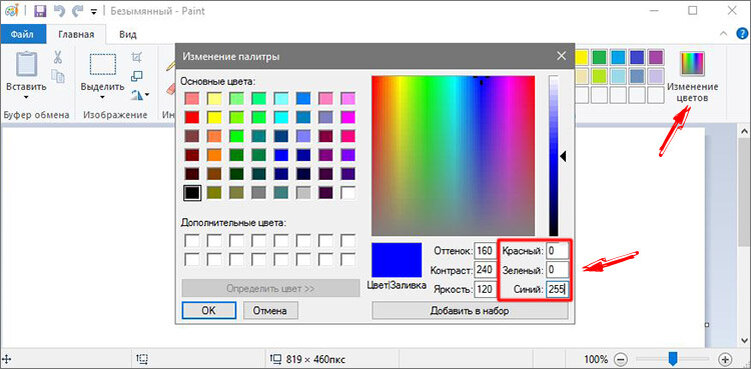Click the Синий value field
Image resolution: width=751 pixels, height=369 pixels.
pyautogui.click(x=557, y=289)
